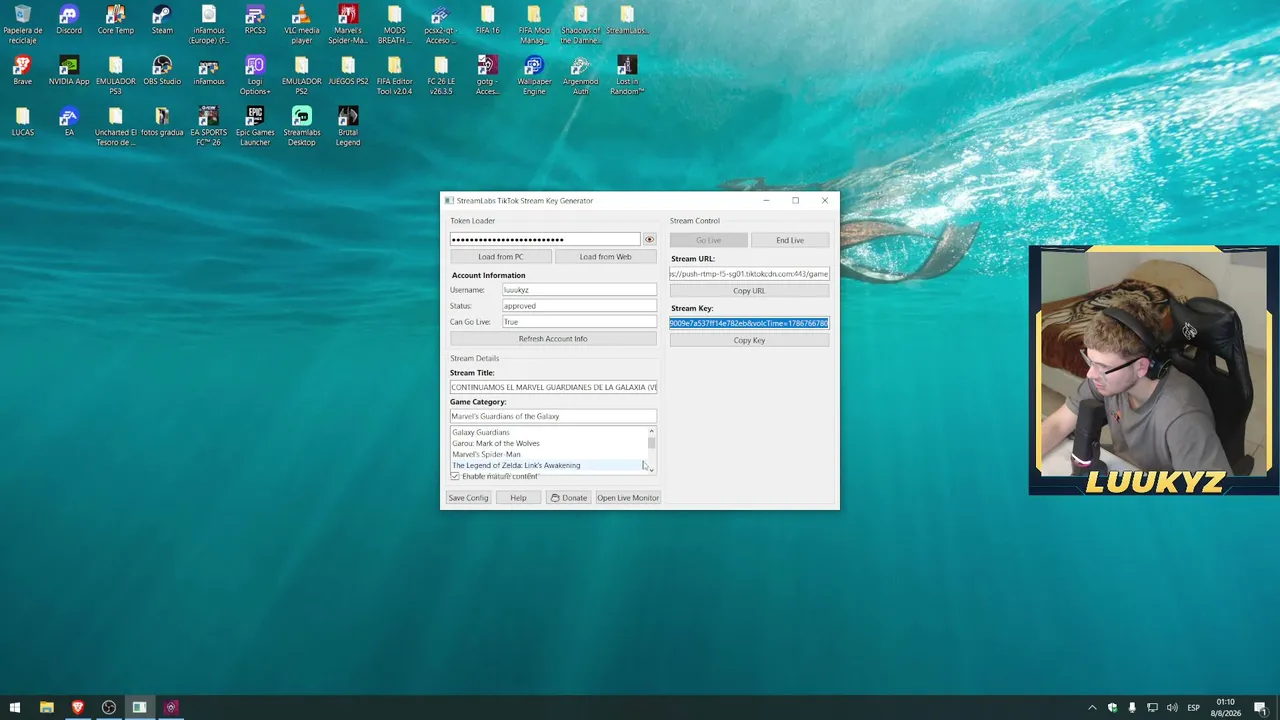Screen dimensions: 1280x720
Task: Select the Logi Options+ desktop icon
Action: (x=255, y=76)
